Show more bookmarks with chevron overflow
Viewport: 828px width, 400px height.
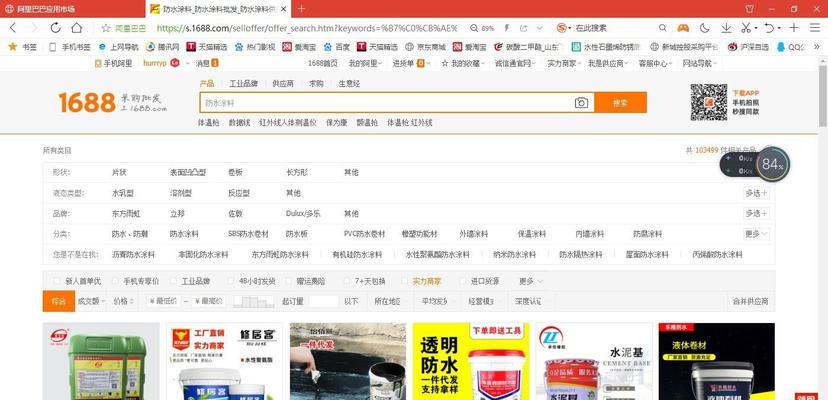click(x=817, y=47)
